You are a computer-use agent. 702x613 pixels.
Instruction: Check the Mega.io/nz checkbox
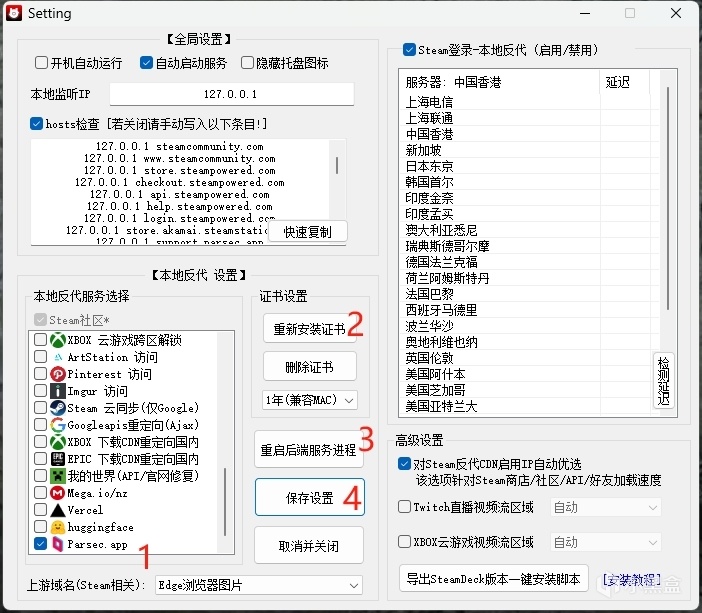(x=41, y=493)
